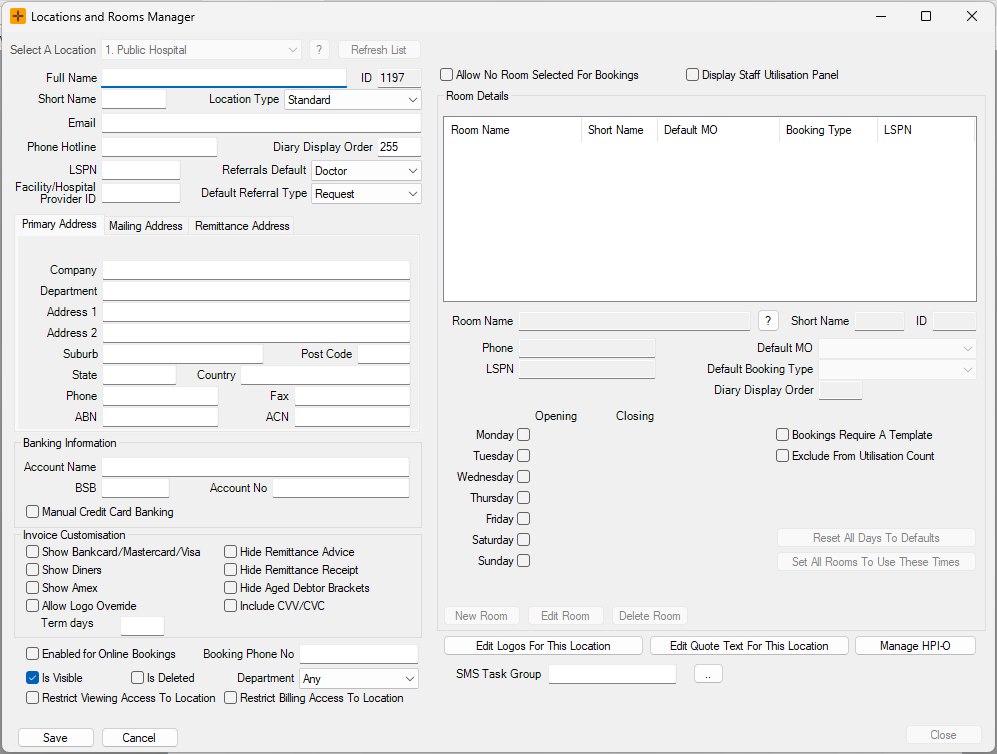The width and height of the screenshot is (997, 754).
Task: Click the question mark beside Select A Location
Action: tap(319, 50)
